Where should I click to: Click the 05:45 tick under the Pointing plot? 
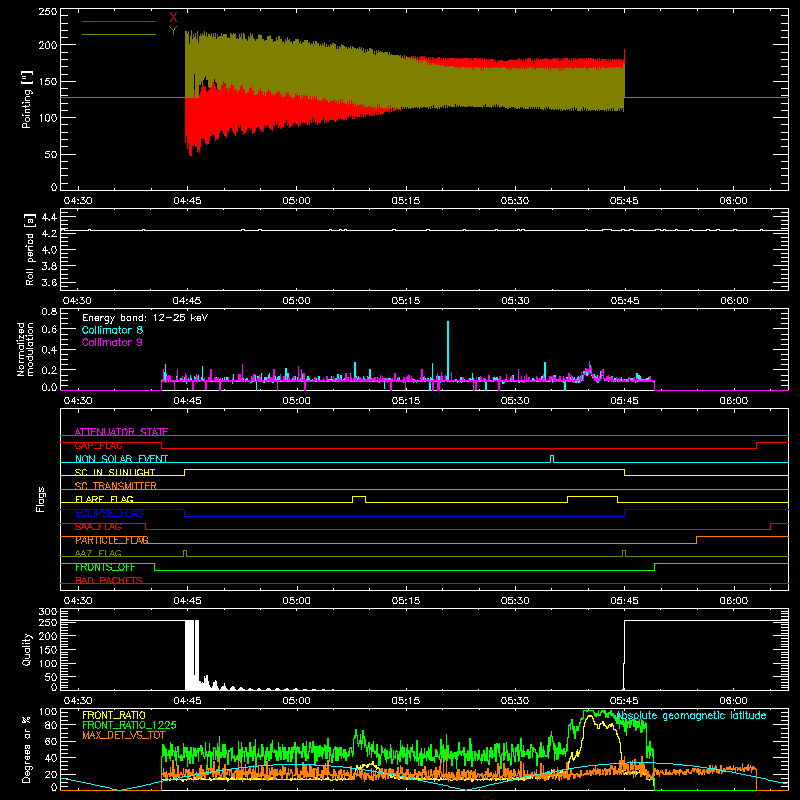pos(624,201)
